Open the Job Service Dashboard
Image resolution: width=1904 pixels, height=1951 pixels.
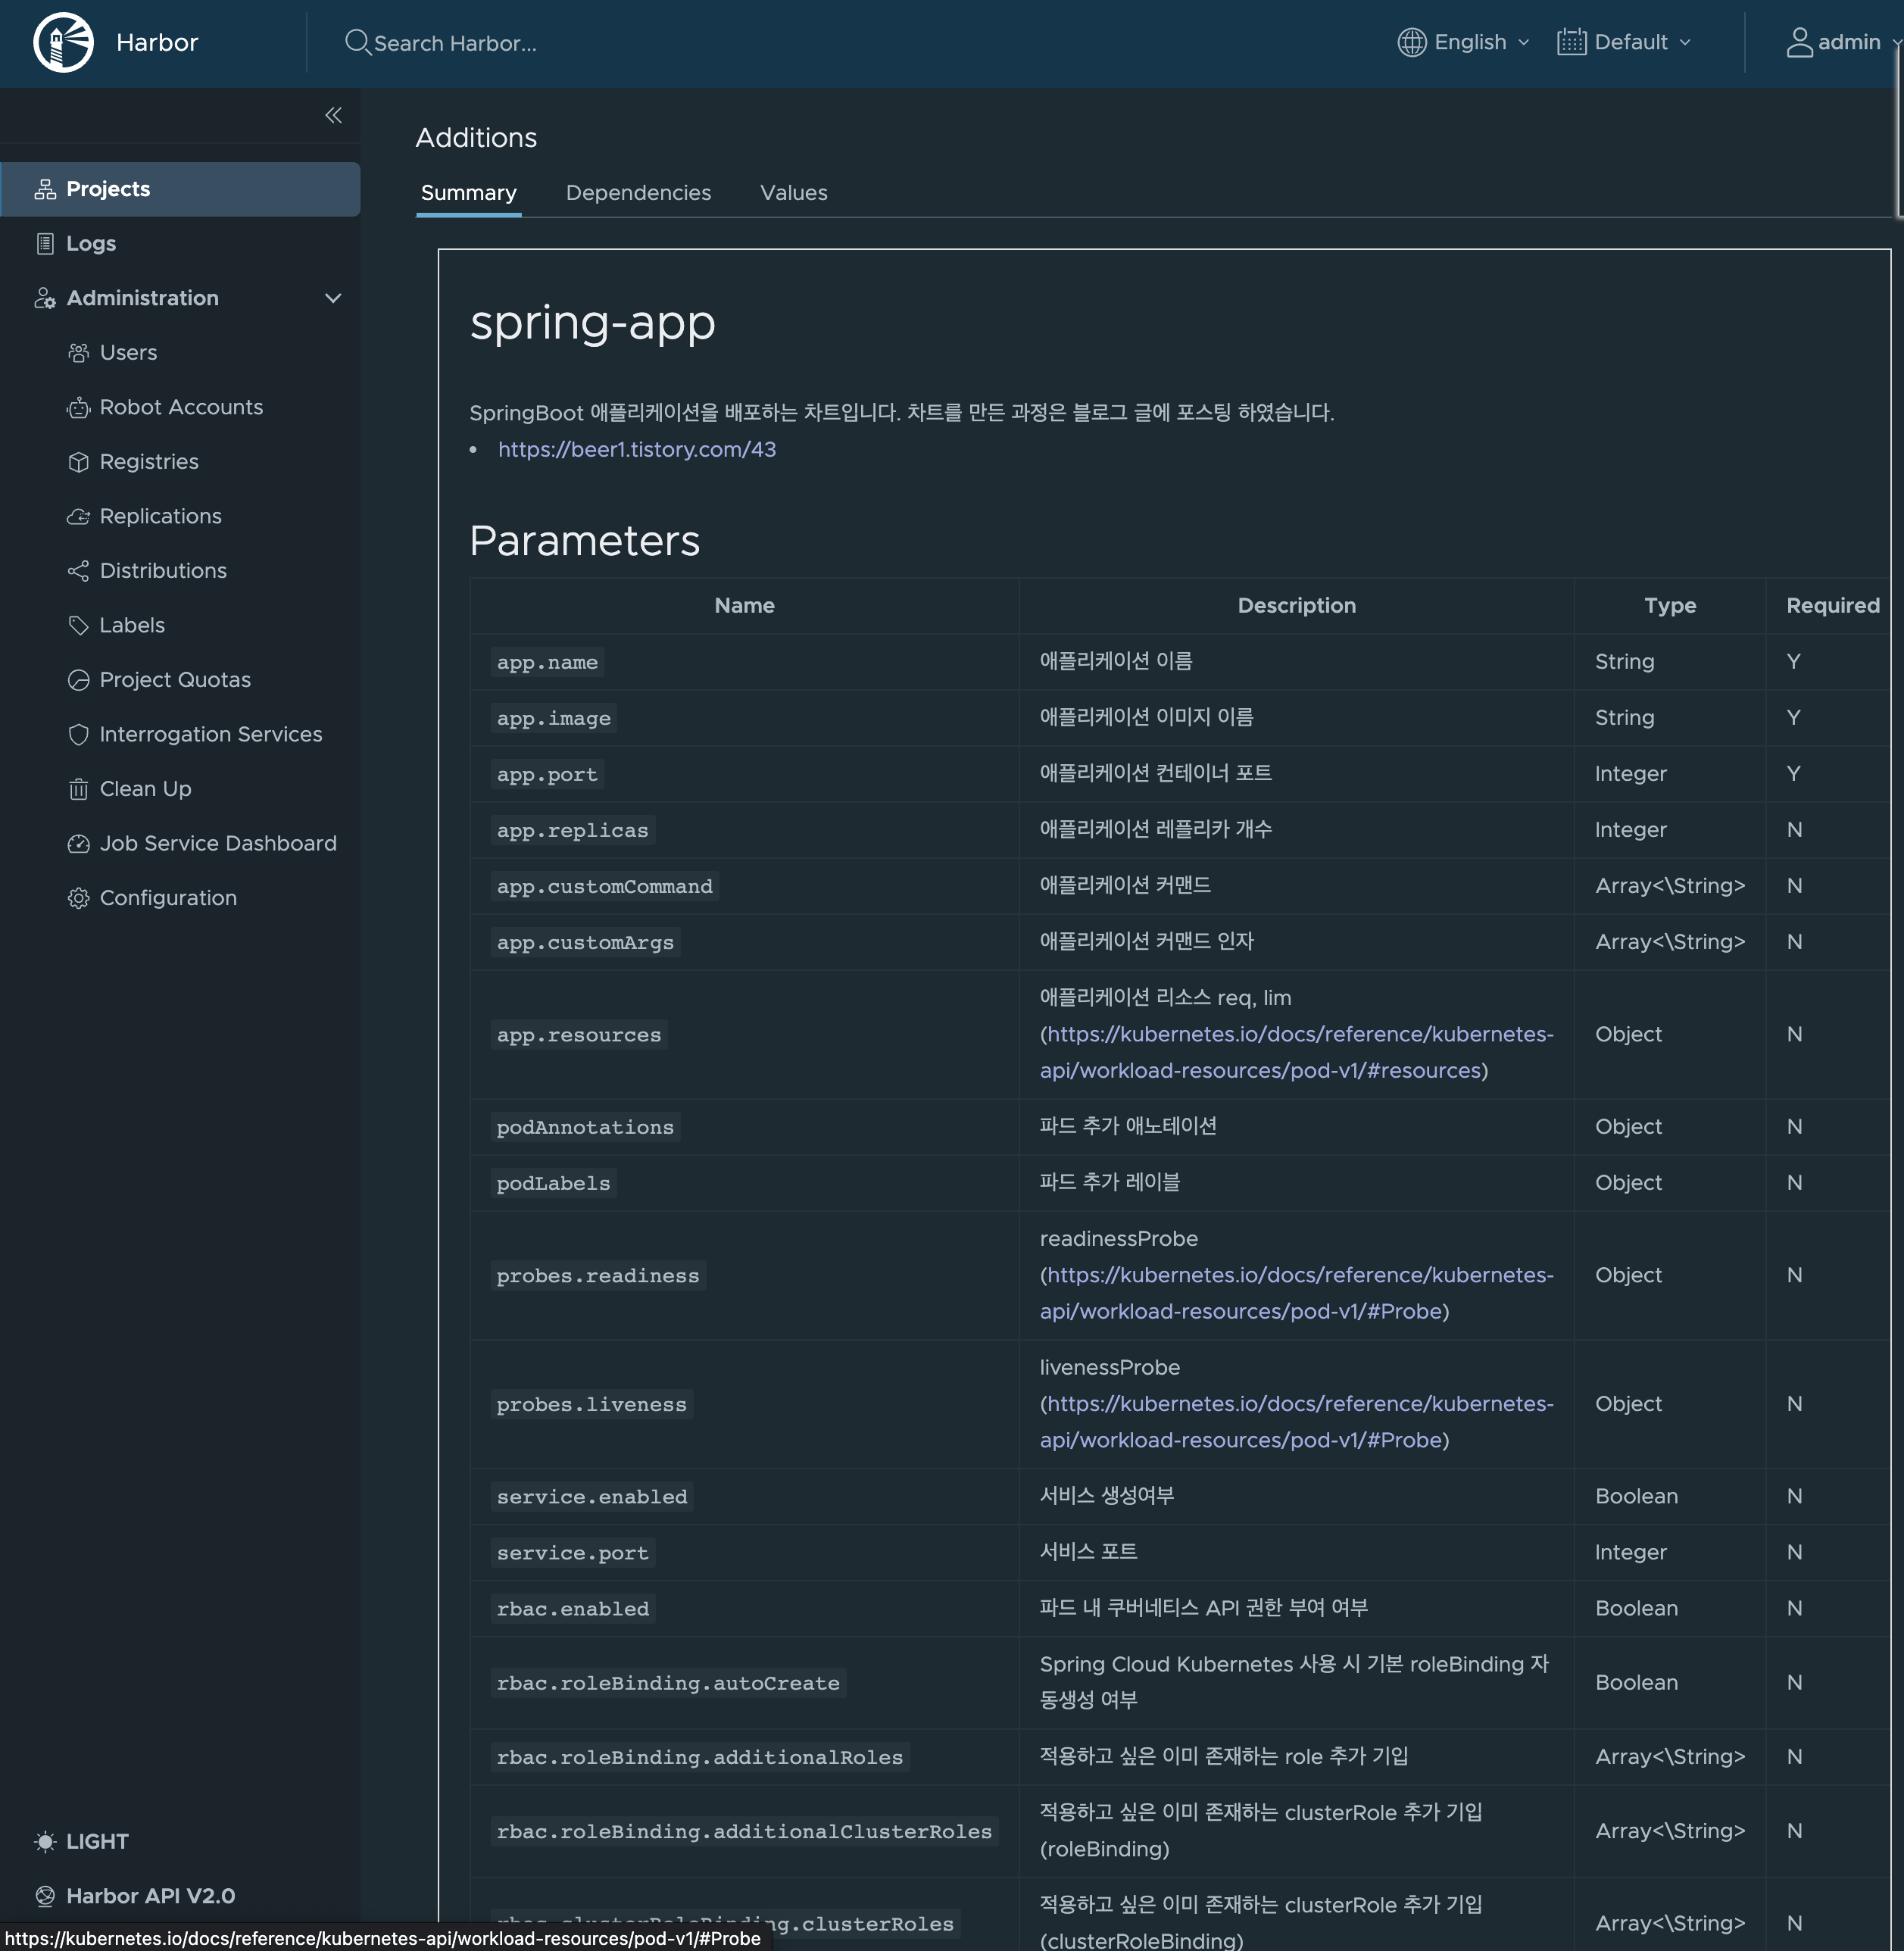click(217, 843)
